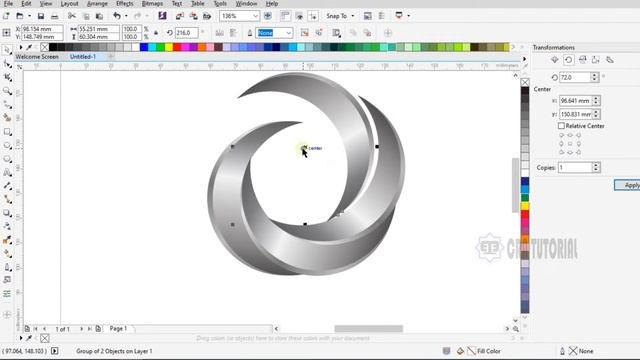Screen dimensions: 640x360
Task: Select the Pick tool in the toolbox
Action: [7, 50]
